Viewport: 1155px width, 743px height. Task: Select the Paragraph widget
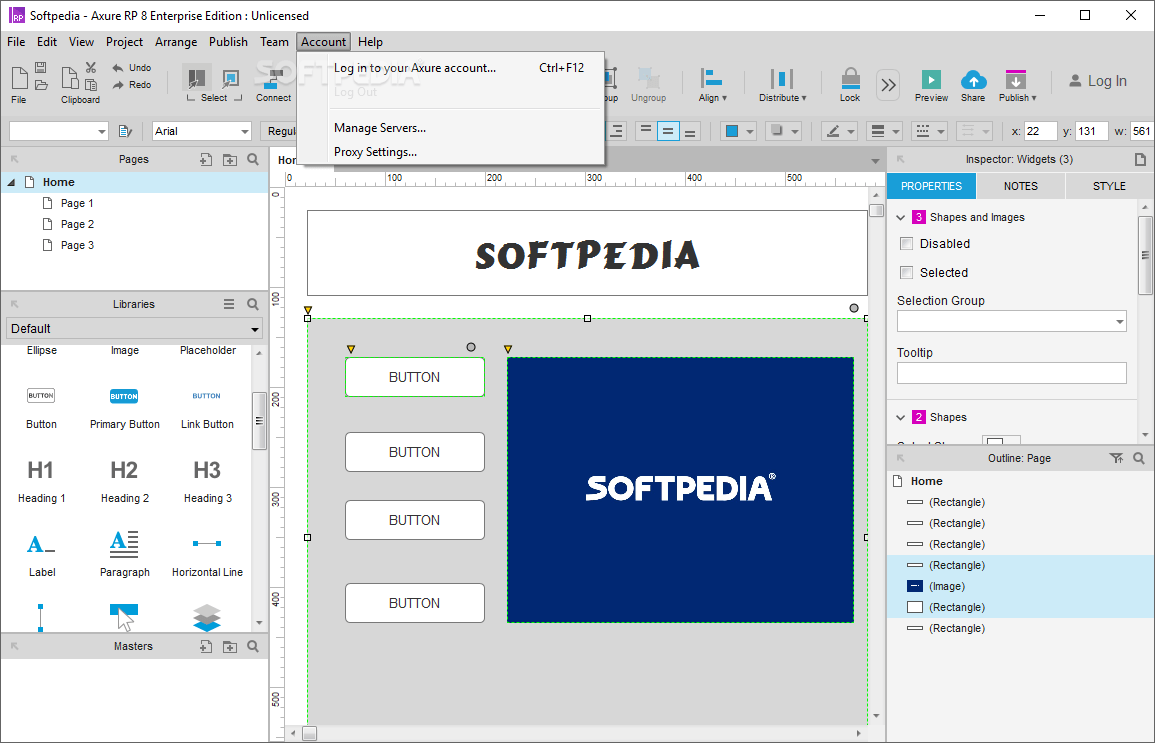[124, 554]
